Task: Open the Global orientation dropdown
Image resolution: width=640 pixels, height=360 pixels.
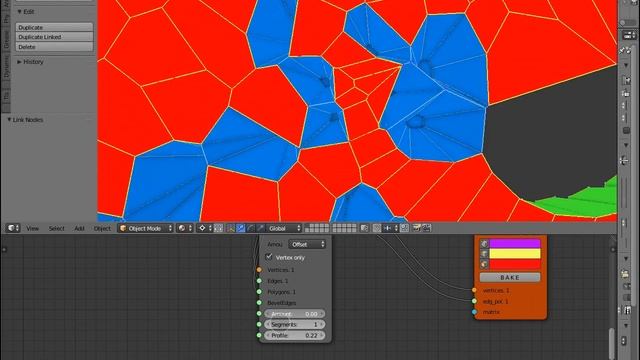Action: [x=284, y=228]
